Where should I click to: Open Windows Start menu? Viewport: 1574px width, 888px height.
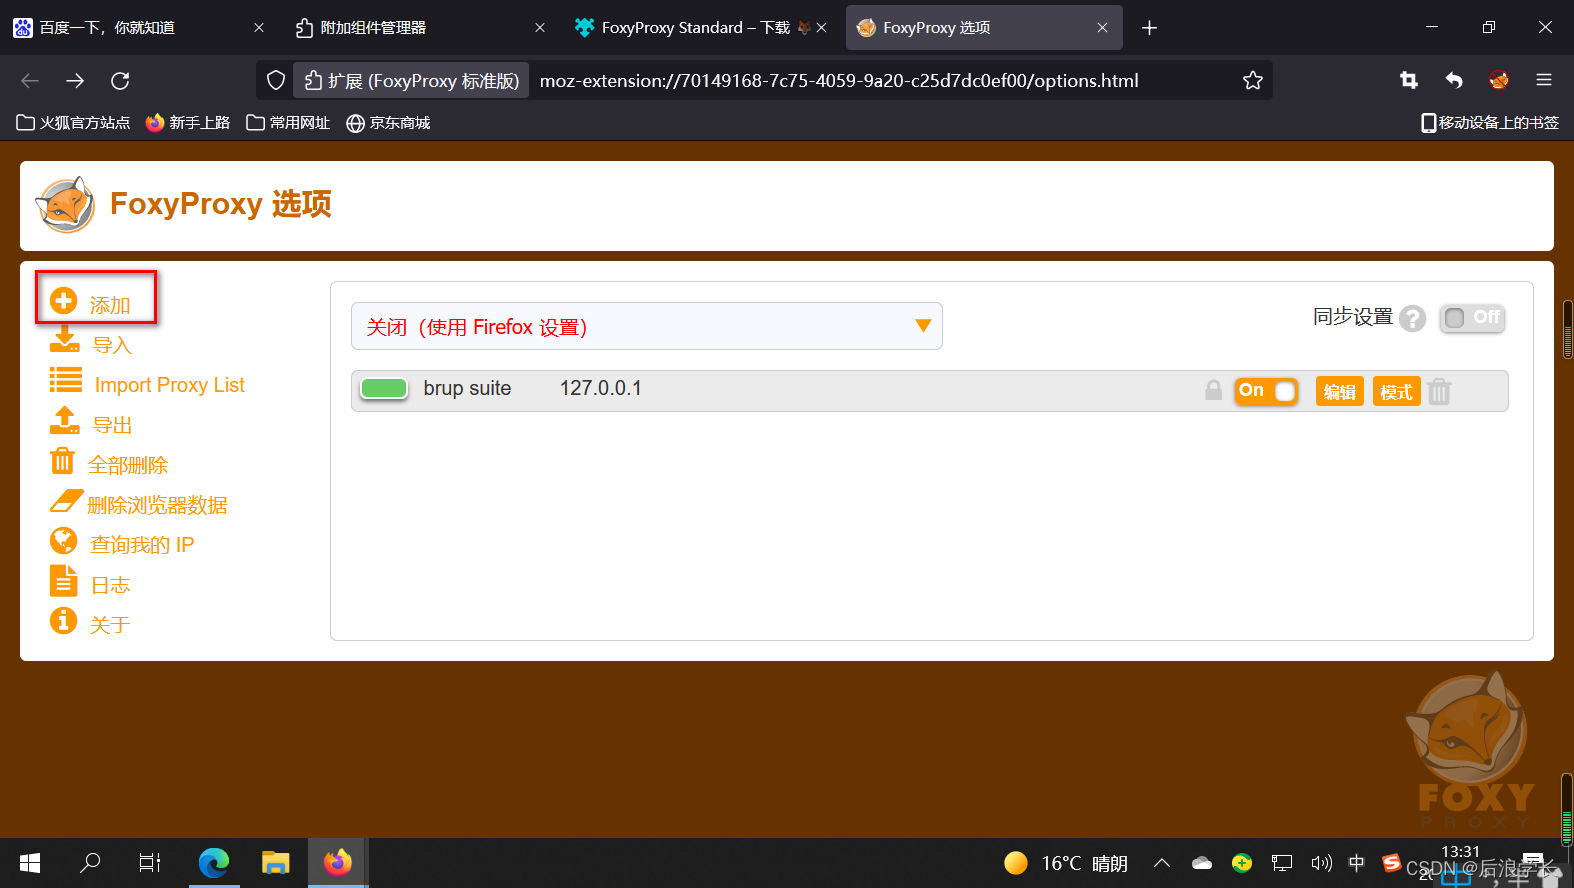tap(30, 862)
